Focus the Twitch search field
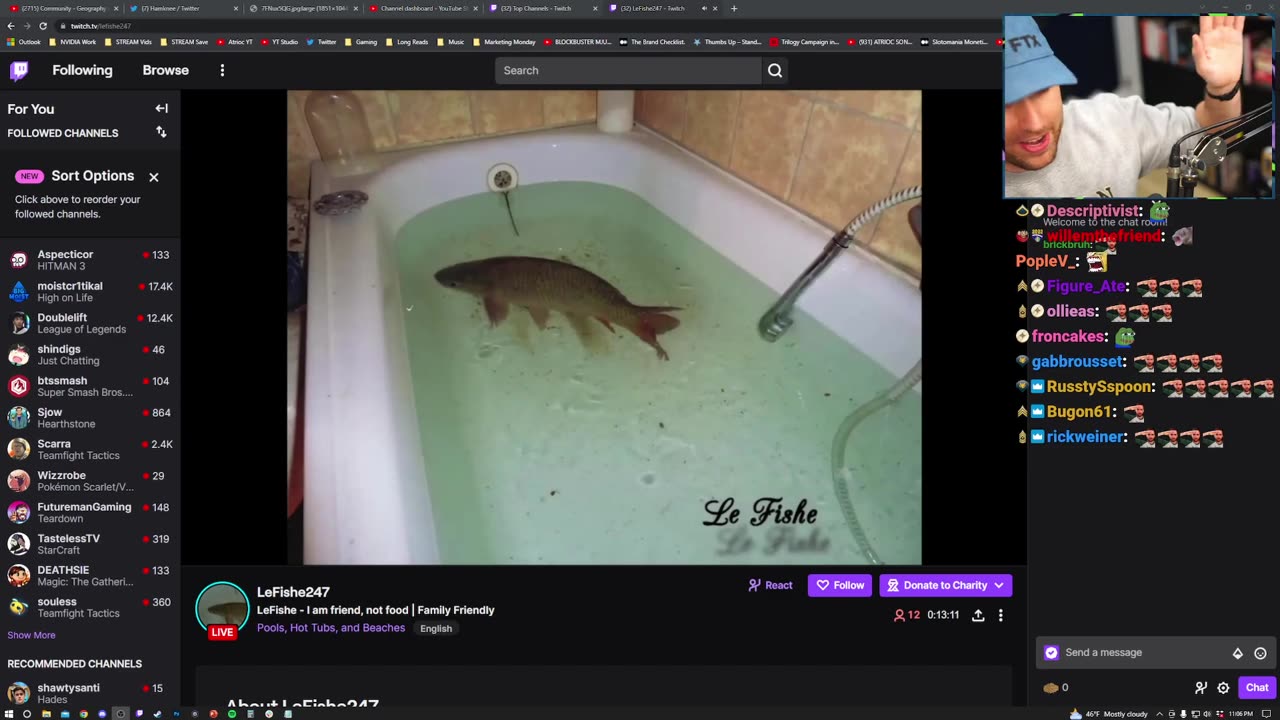The height and width of the screenshot is (720, 1280). (628, 70)
